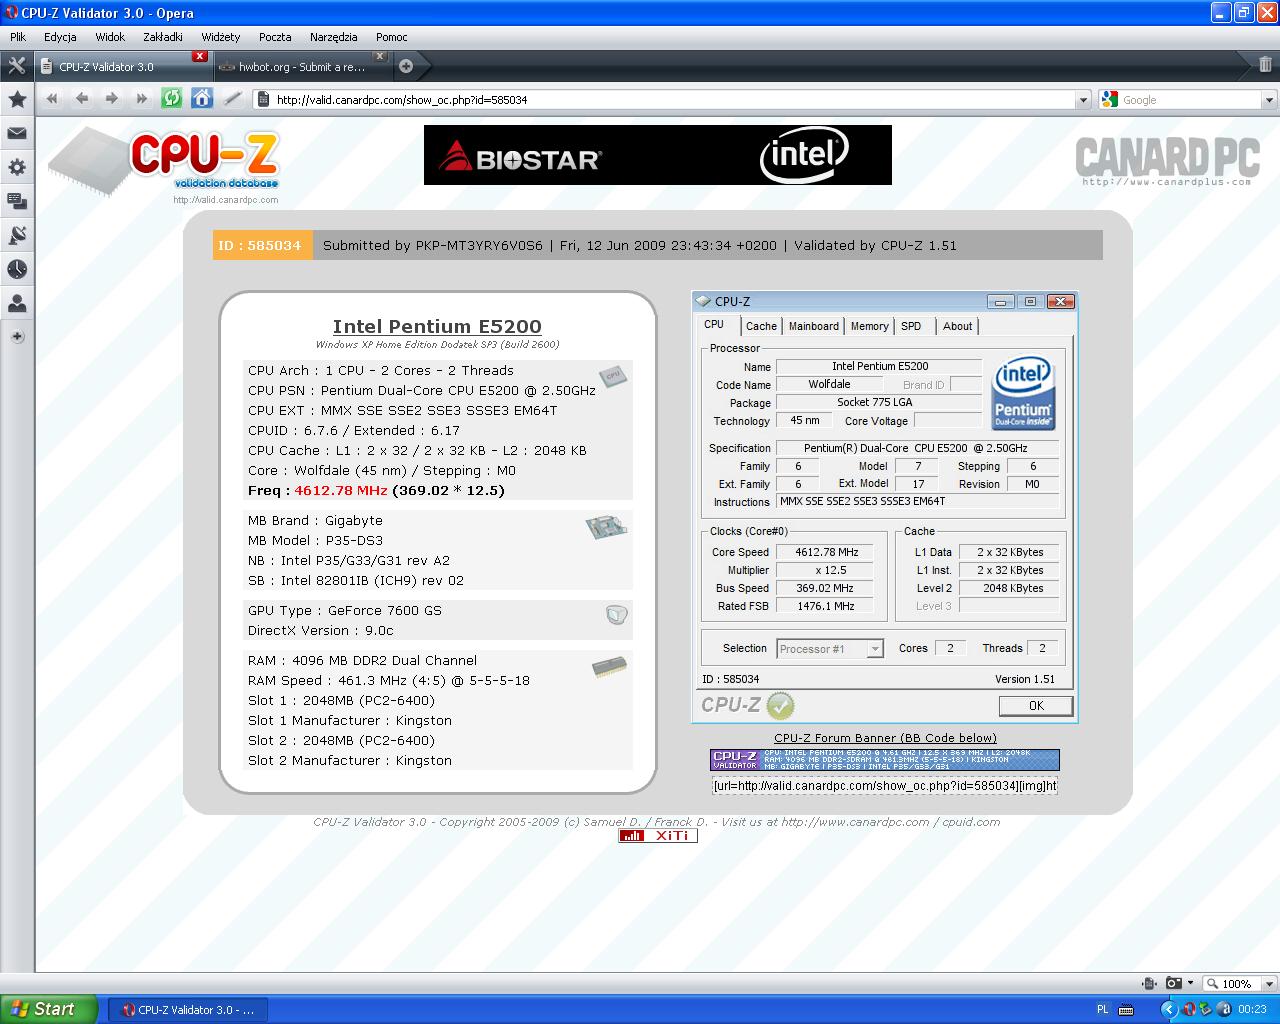Viewport: 1280px width, 1024px height.
Task: Click the Opera icon in system tray
Action: click(x=1189, y=1010)
